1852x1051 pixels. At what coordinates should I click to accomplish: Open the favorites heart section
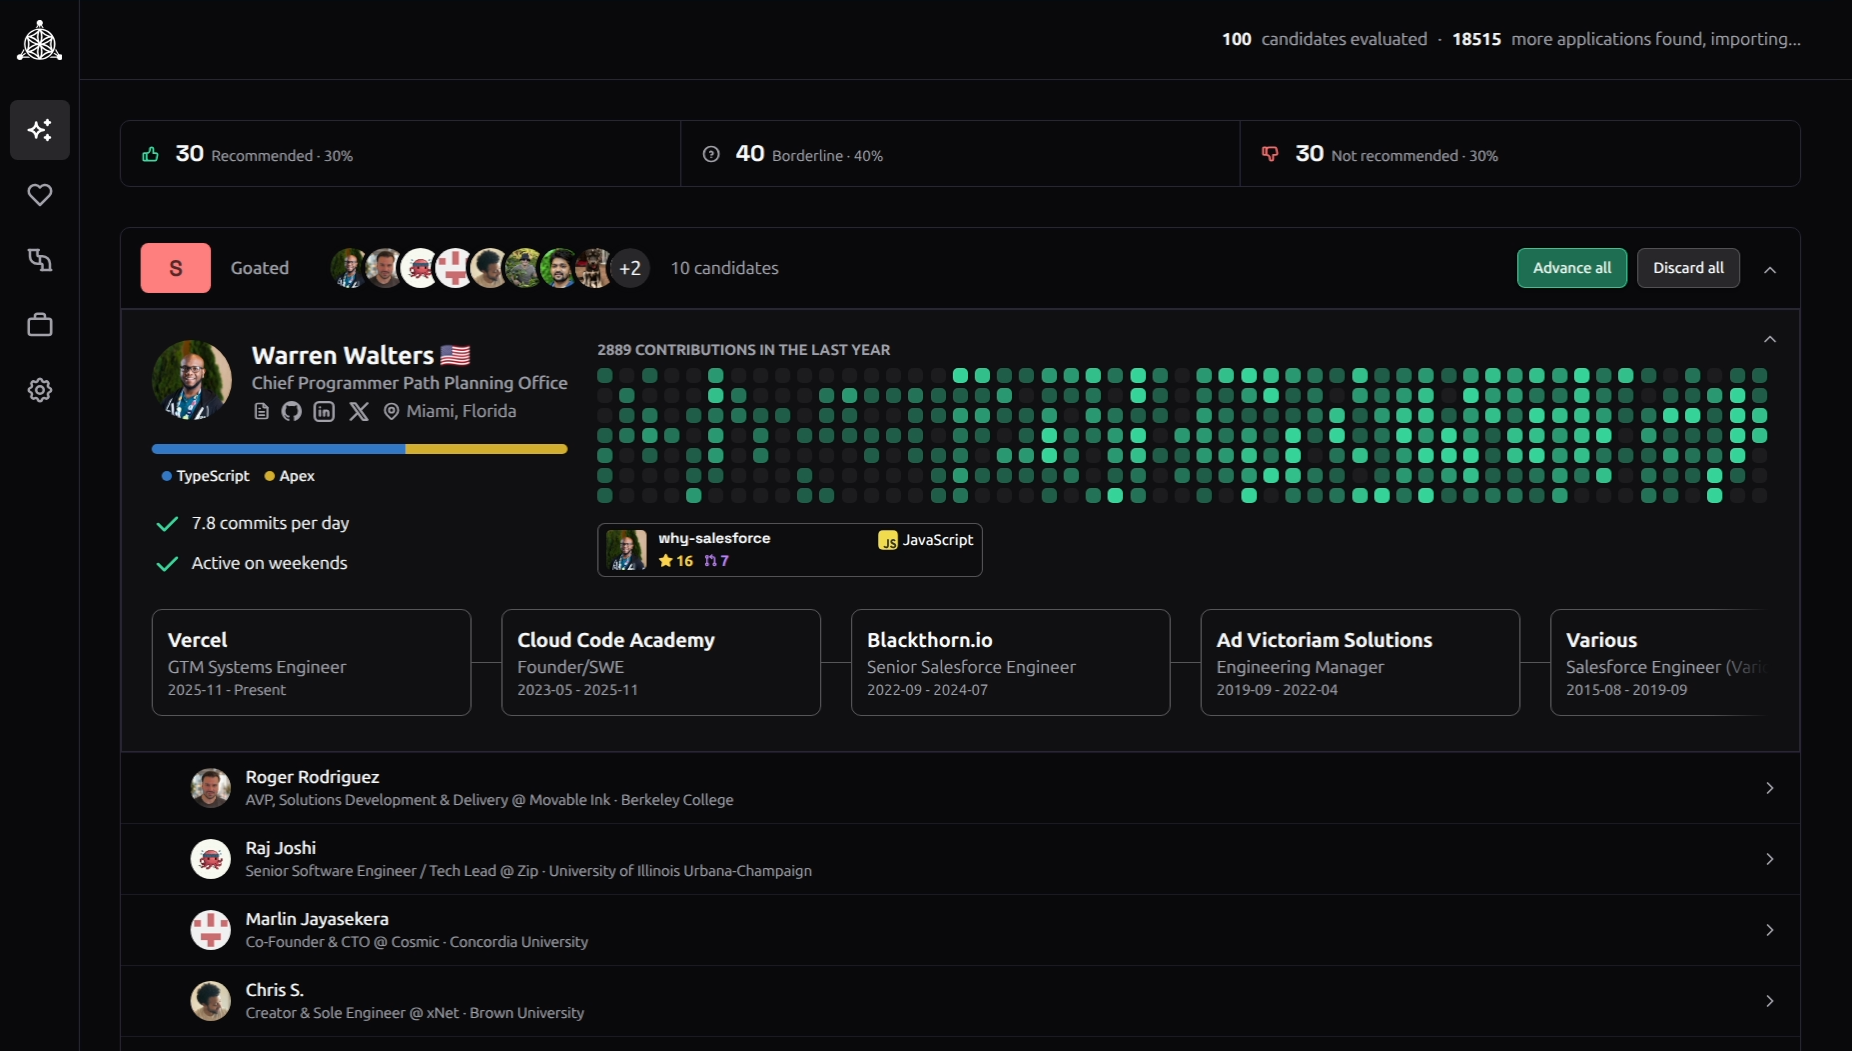point(40,195)
